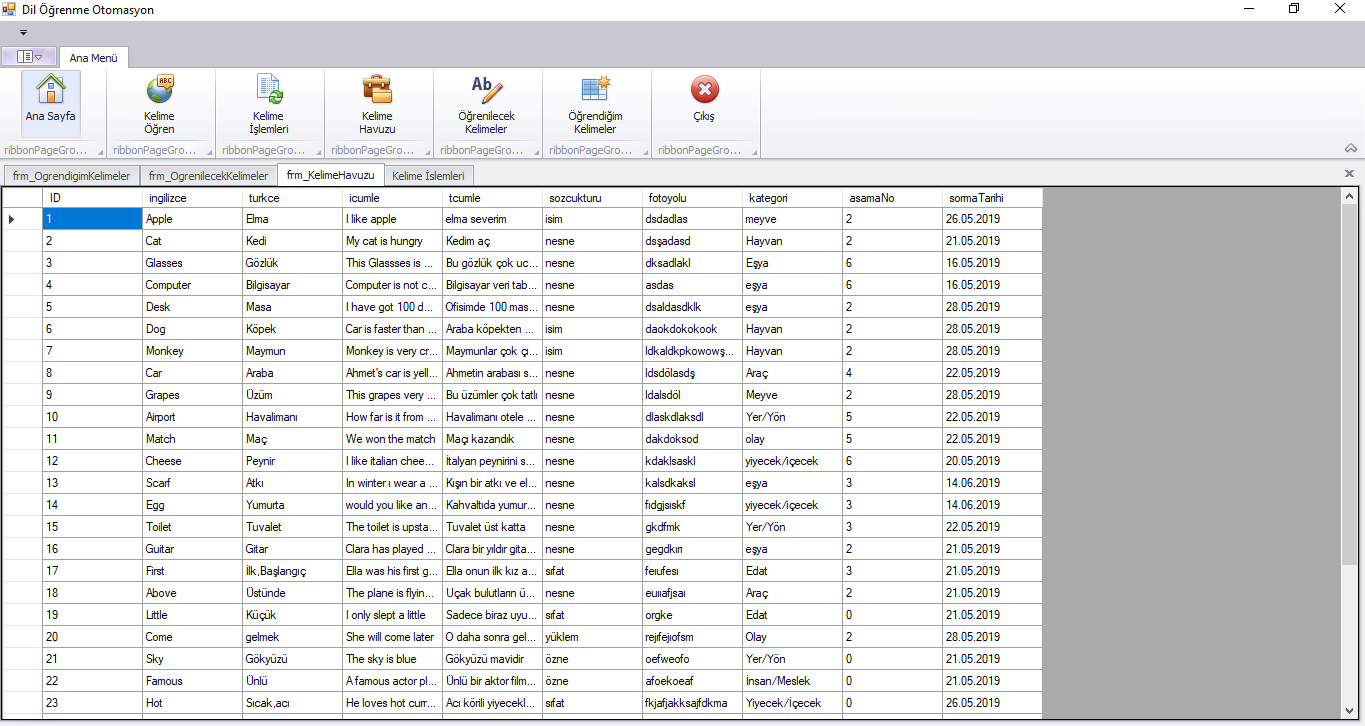The width and height of the screenshot is (1365, 726).
Task: Click the Kelime Havuzu toolbox icon
Action: [377, 100]
